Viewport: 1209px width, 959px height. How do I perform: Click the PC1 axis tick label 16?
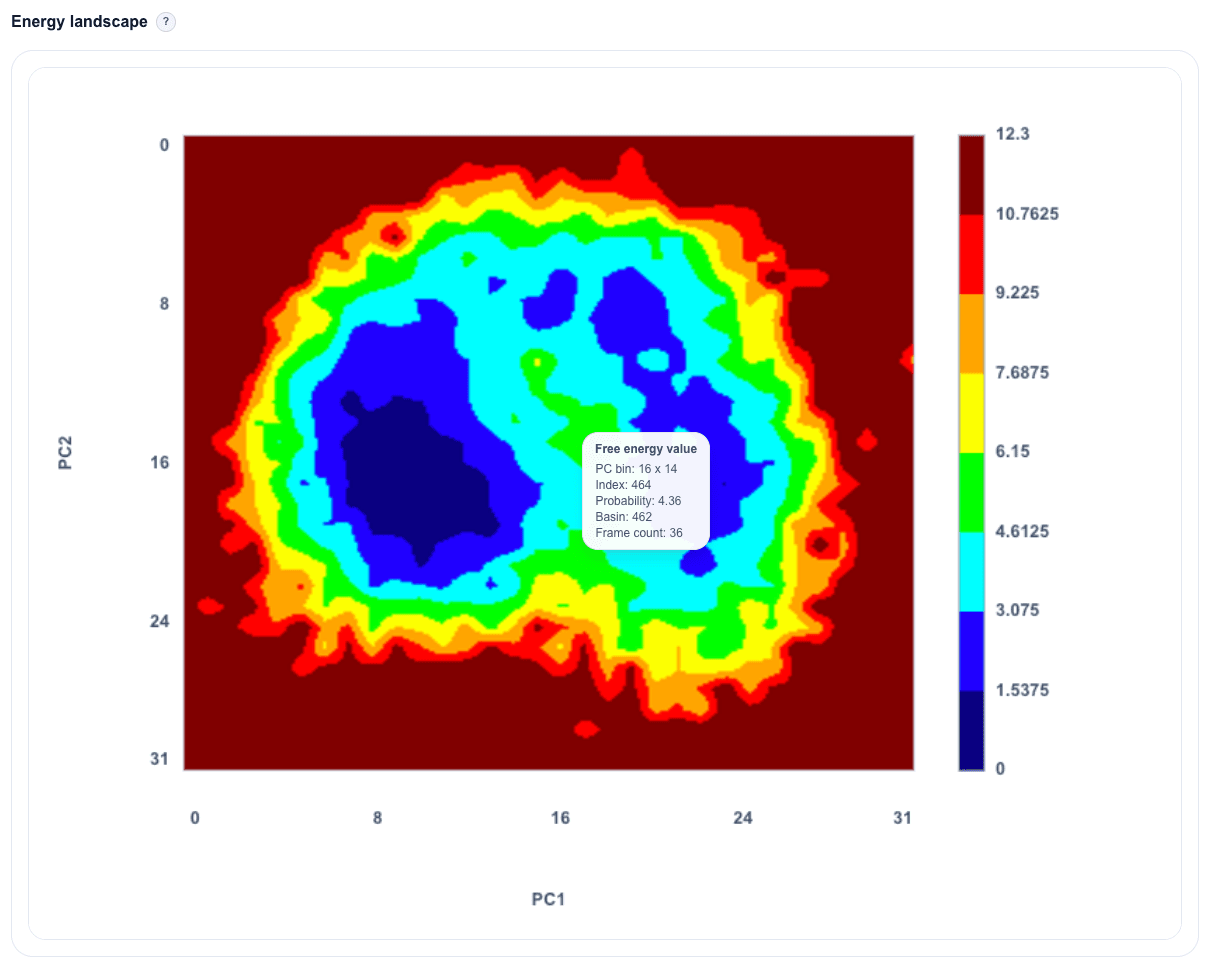point(560,818)
